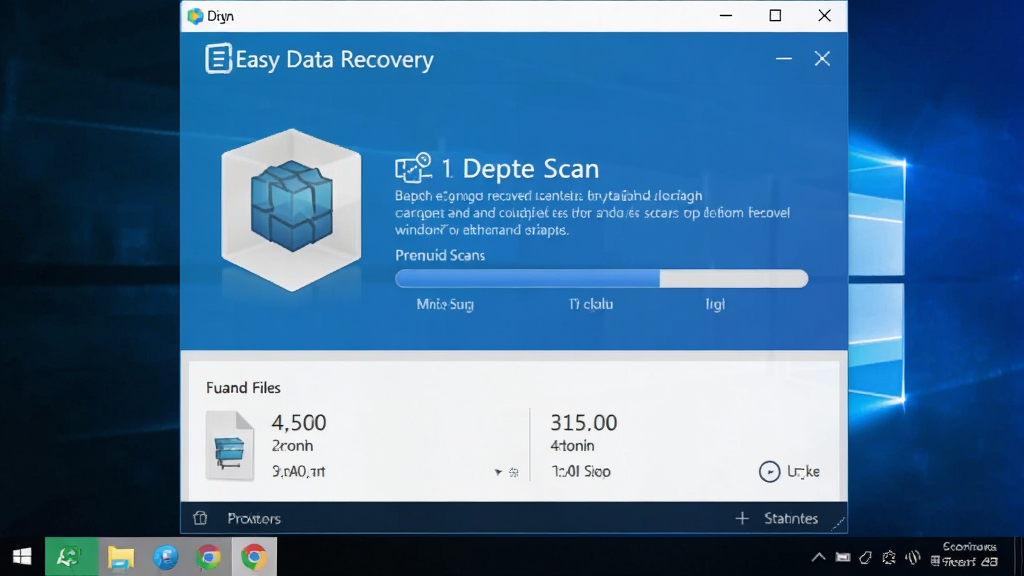
Task: Click the found file document icon
Action: click(x=229, y=445)
